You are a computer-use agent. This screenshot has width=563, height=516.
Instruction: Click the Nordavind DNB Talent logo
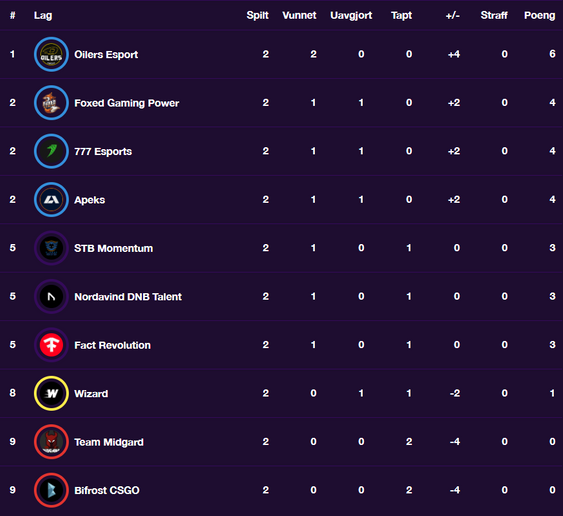[51, 297]
